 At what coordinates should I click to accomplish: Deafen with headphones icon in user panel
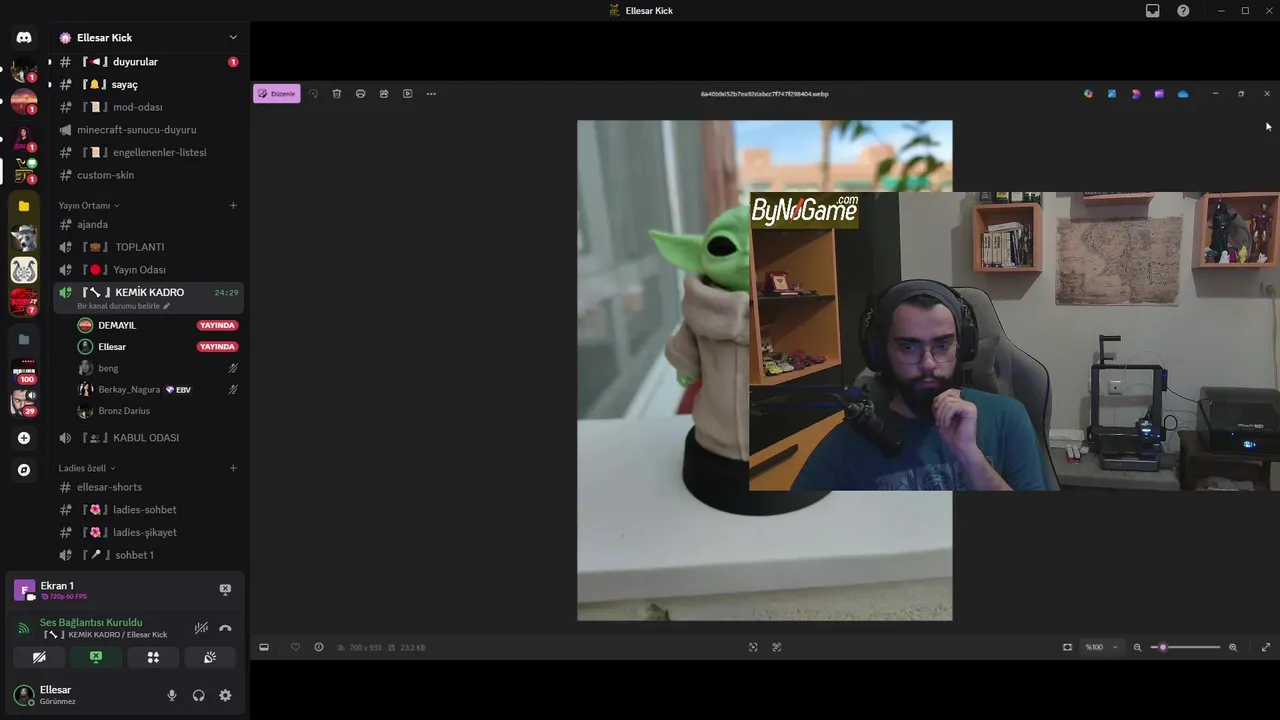tap(199, 695)
